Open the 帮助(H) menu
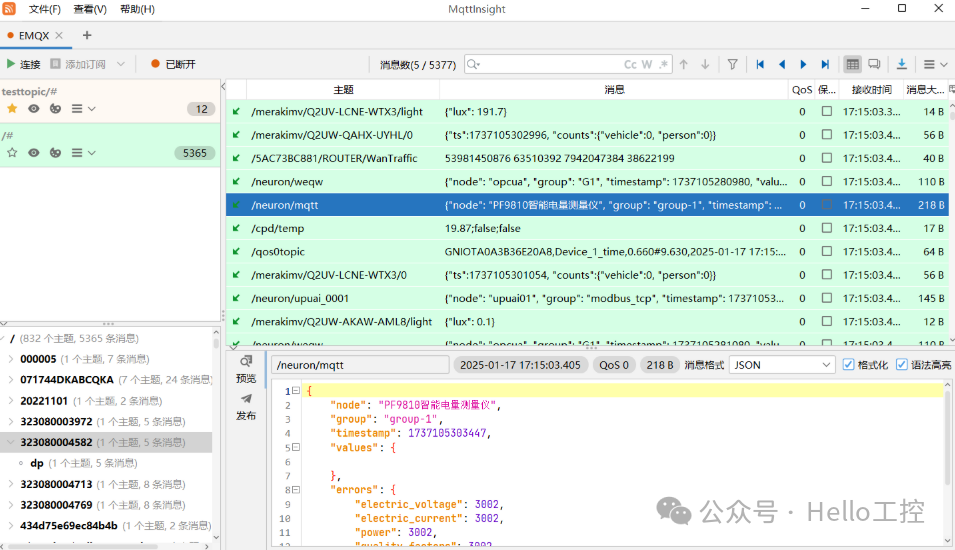 pyautogui.click(x=137, y=9)
